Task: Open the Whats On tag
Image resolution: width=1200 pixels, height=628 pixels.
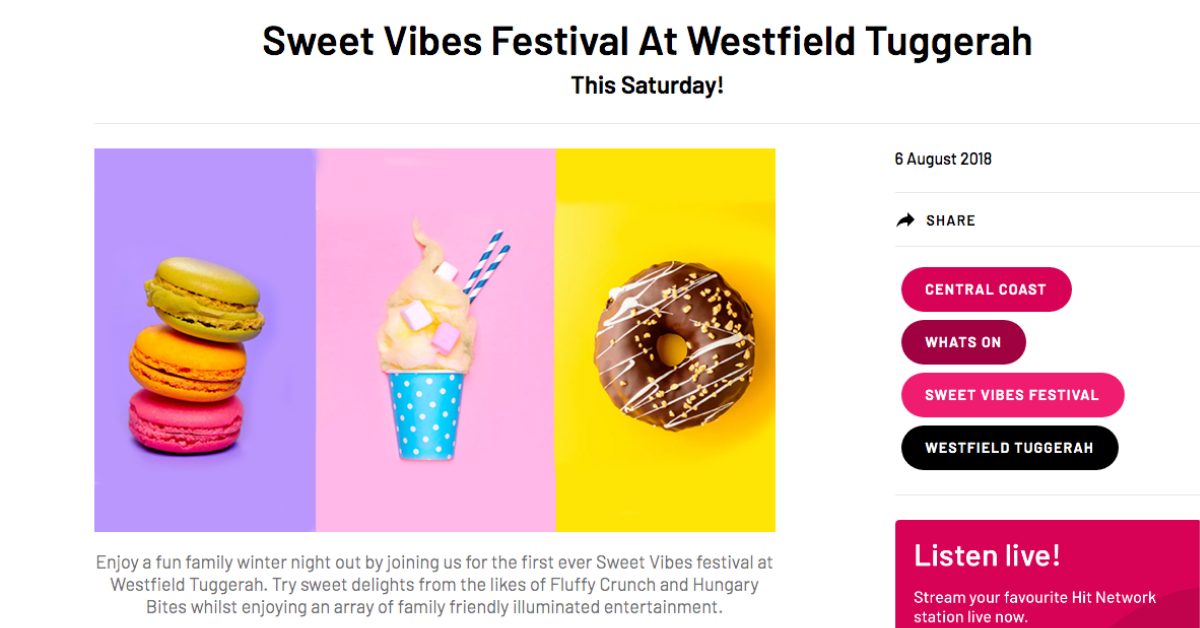Action: pos(963,342)
